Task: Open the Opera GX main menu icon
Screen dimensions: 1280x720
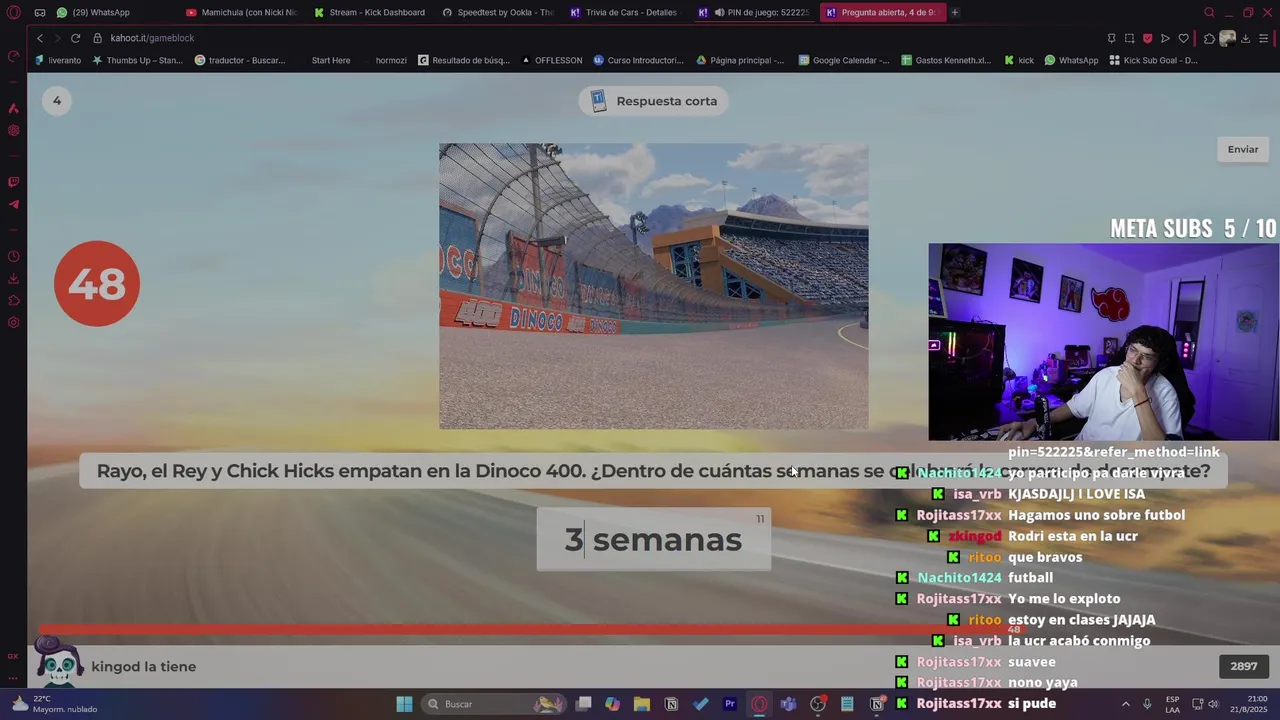Action: (x=13, y=13)
